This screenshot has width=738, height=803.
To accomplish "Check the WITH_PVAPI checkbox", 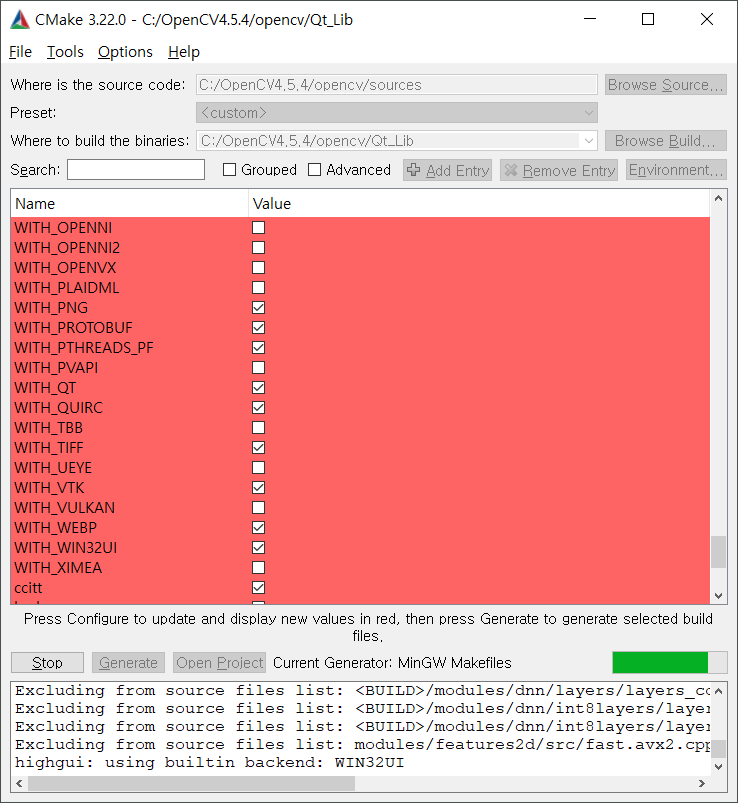I will (x=259, y=367).
